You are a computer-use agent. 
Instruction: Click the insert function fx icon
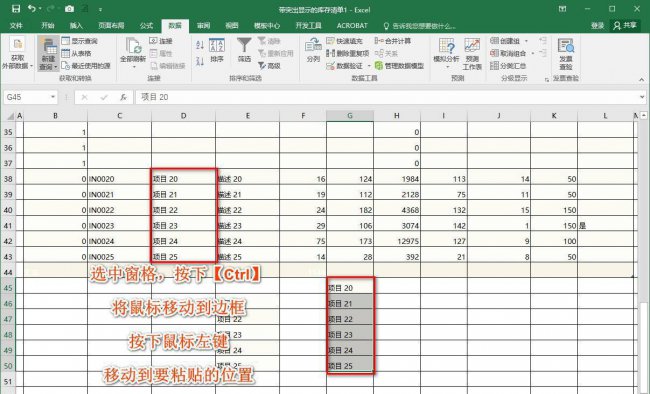pos(123,97)
